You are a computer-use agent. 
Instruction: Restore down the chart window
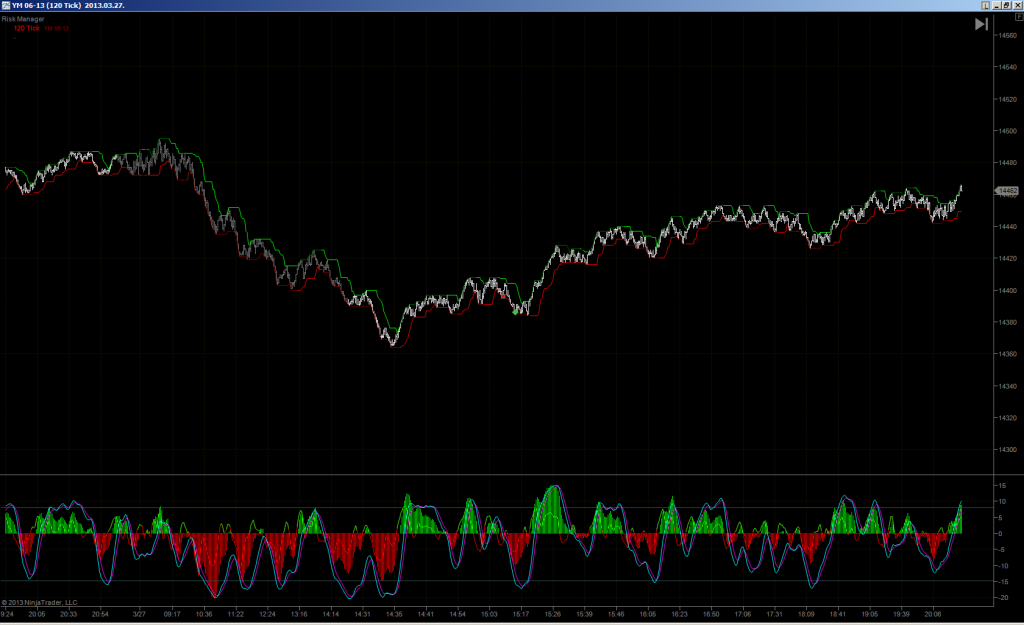click(x=1006, y=5)
